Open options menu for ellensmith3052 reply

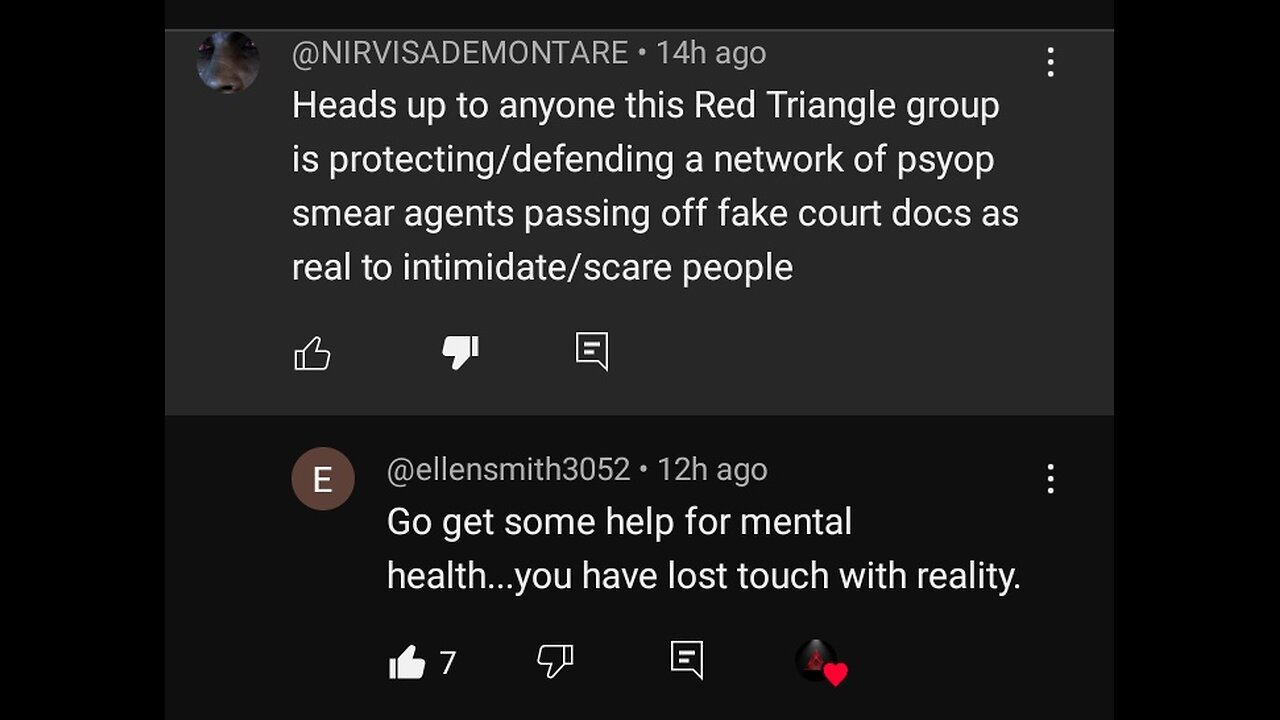(1050, 479)
